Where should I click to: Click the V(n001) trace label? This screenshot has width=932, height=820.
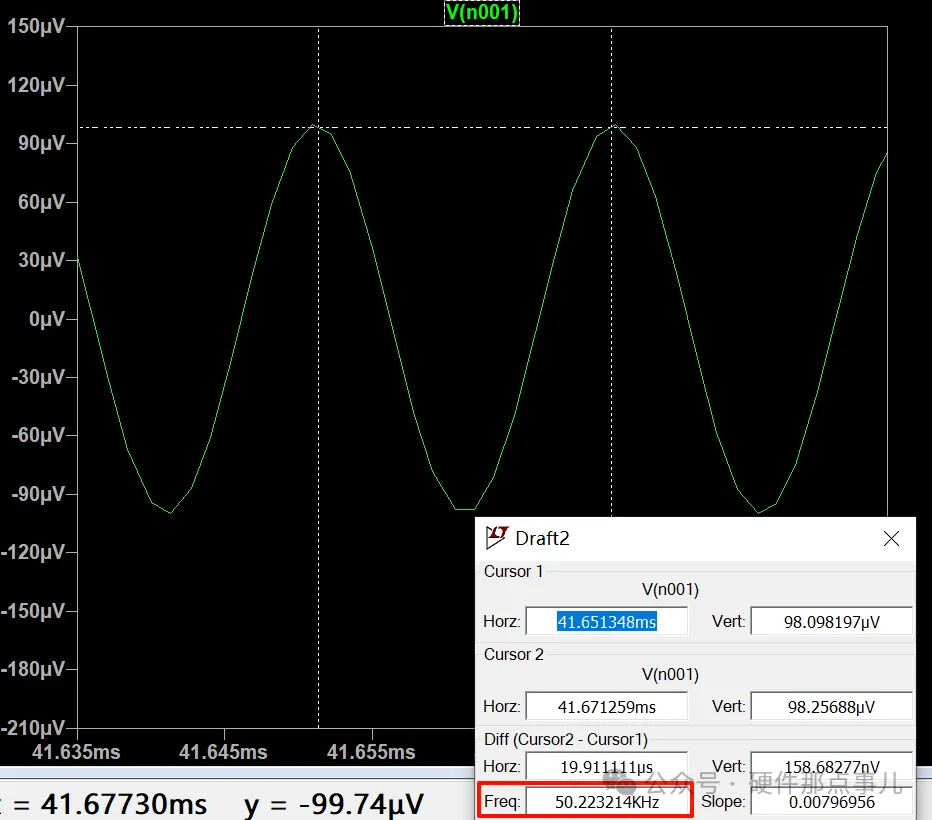(482, 12)
